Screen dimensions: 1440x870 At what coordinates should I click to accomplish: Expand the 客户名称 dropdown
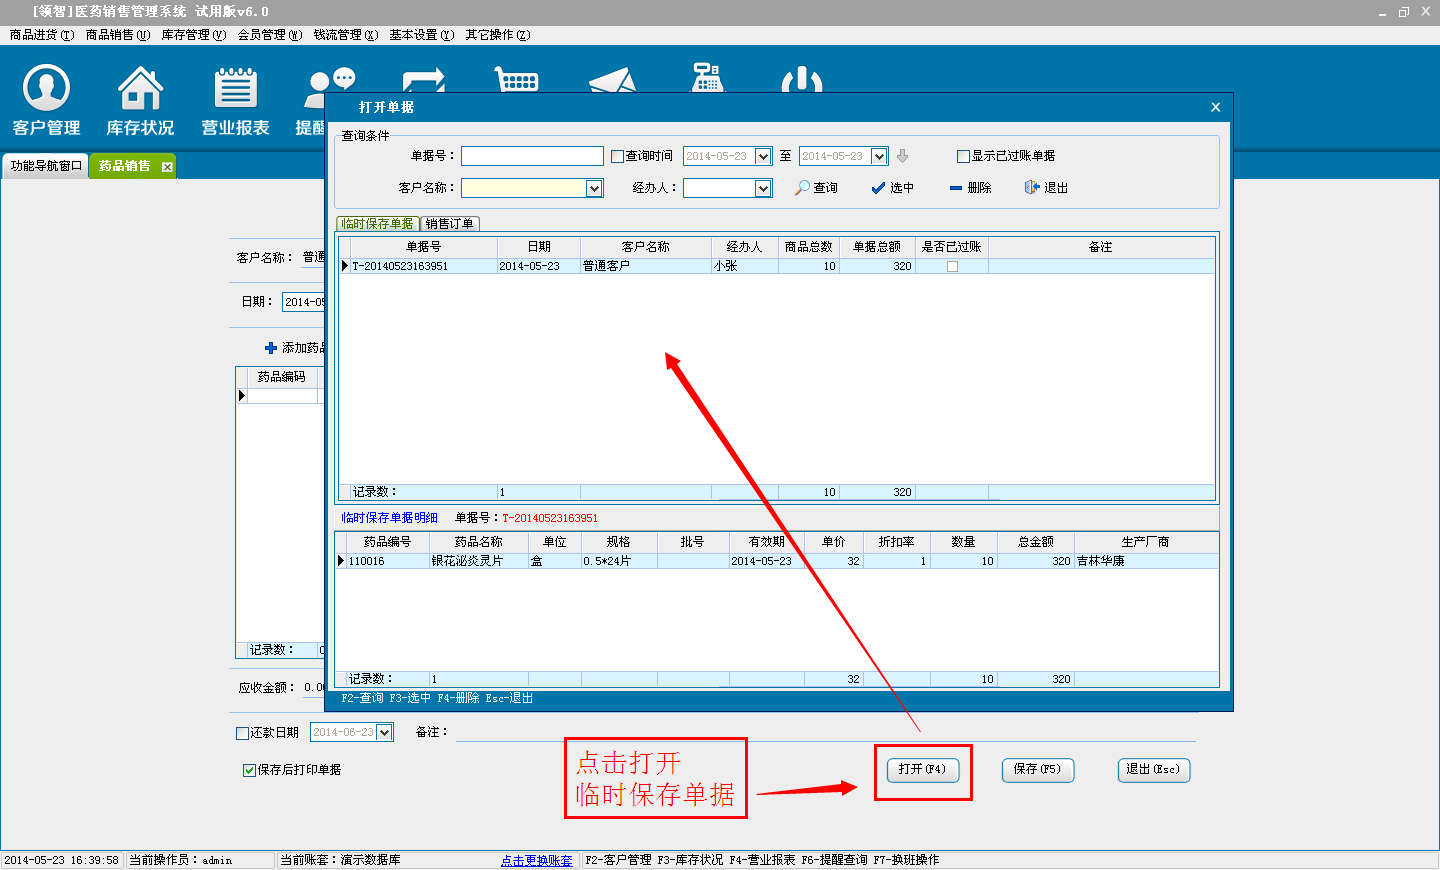point(594,188)
